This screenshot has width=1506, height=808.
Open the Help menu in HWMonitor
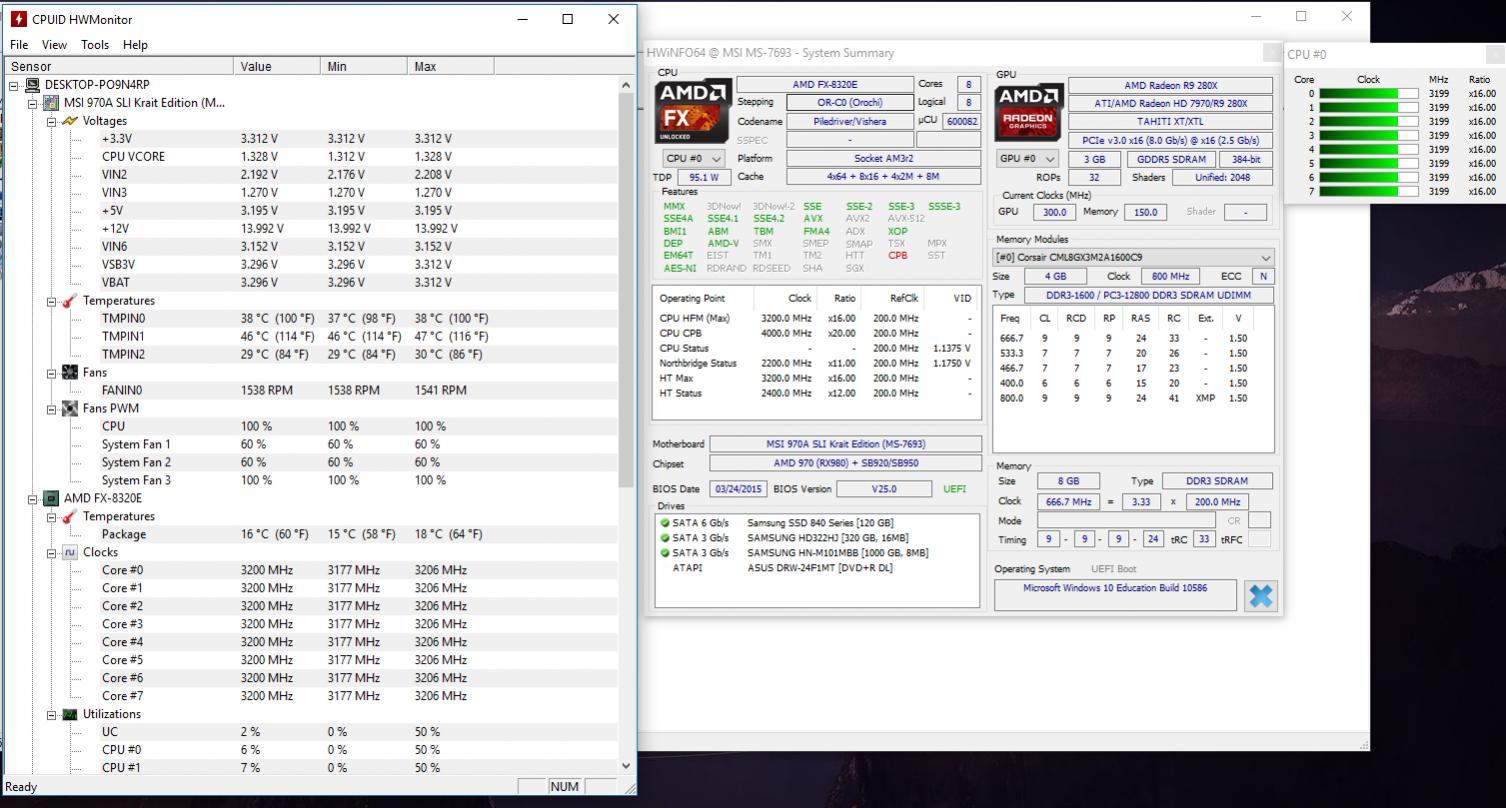pos(135,44)
